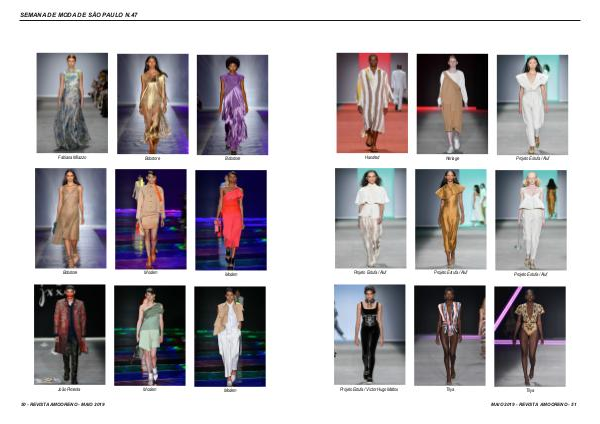
Task: Click the right page footer page number 31
Action: 574,404
